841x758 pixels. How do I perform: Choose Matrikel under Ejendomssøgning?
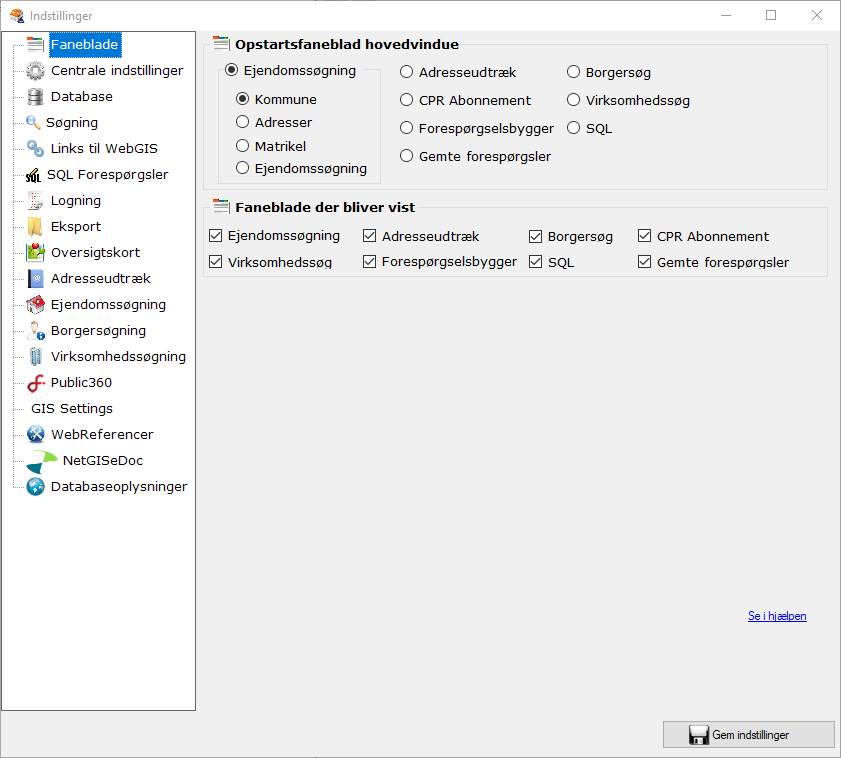coord(244,145)
